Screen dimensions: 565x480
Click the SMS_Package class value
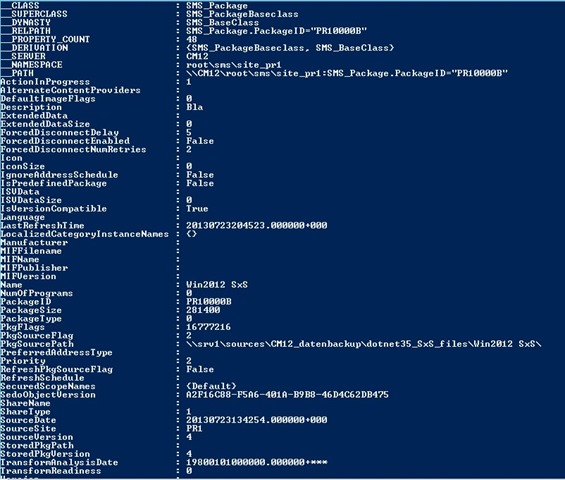(x=217, y=5)
